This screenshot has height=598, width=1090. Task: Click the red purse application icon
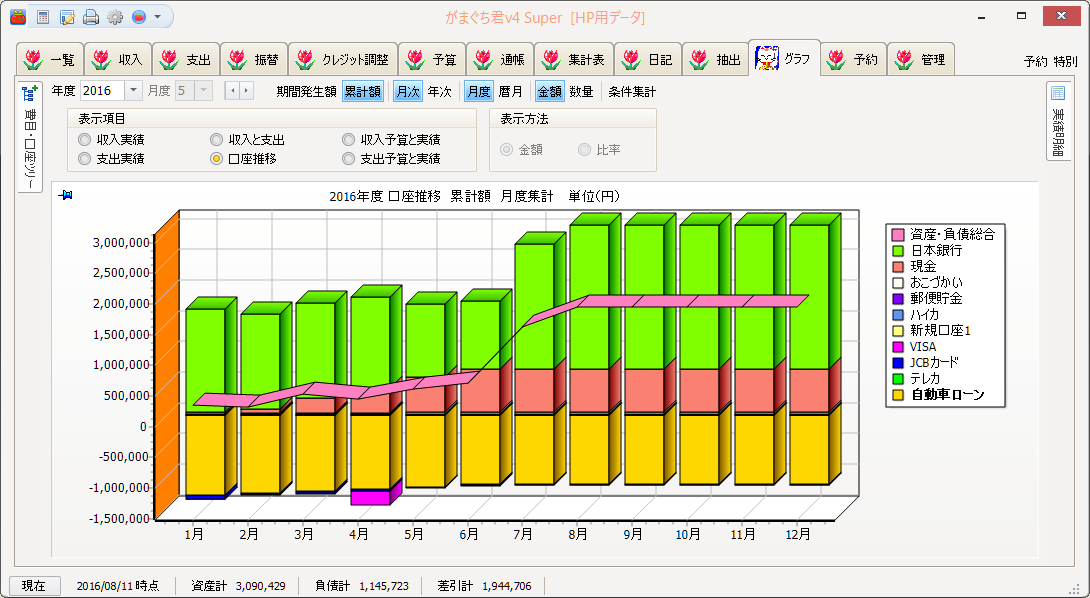(x=18, y=17)
